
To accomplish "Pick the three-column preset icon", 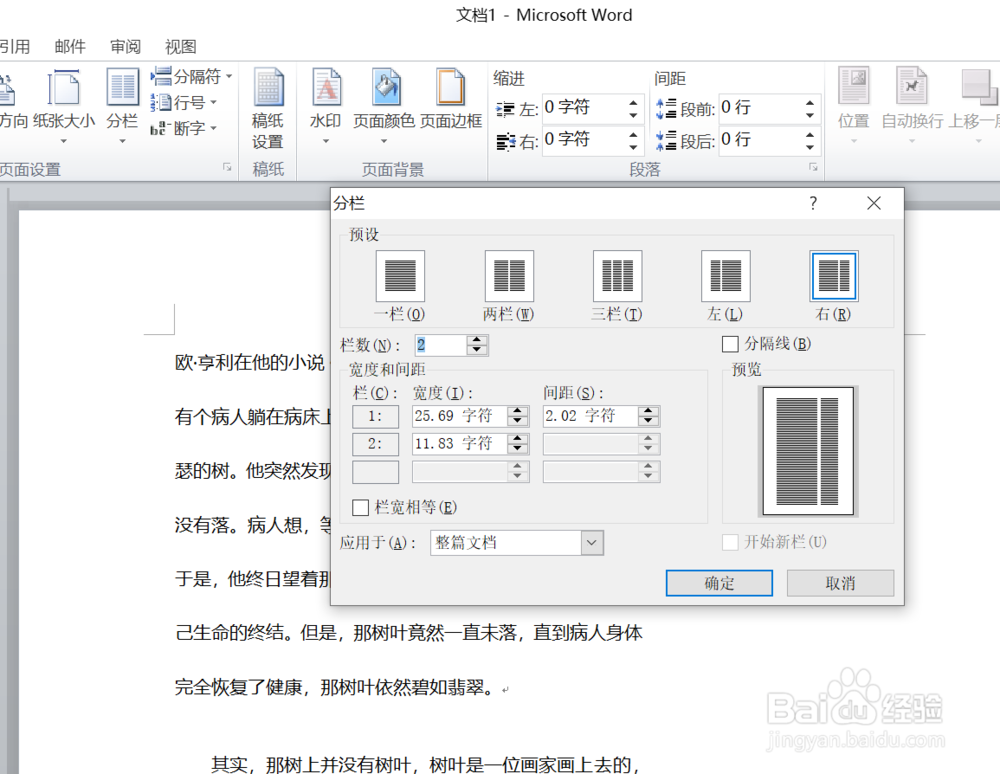I will (617, 276).
